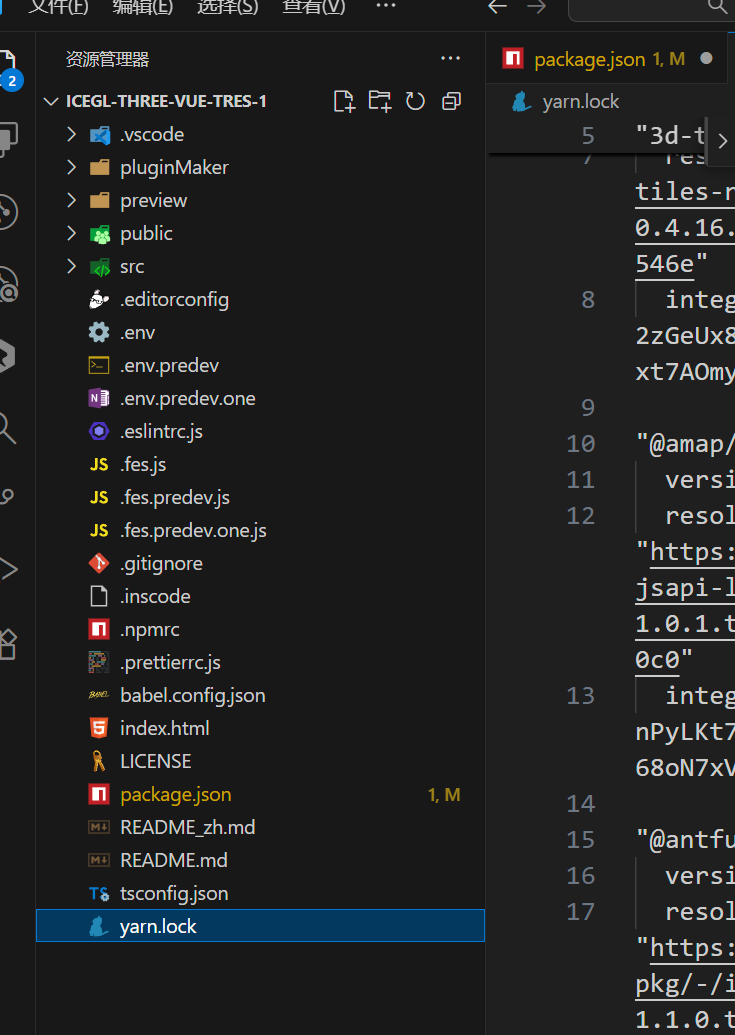Click the navigate back arrow
Image resolution: width=735 pixels, height=1035 pixels.
pos(497,7)
